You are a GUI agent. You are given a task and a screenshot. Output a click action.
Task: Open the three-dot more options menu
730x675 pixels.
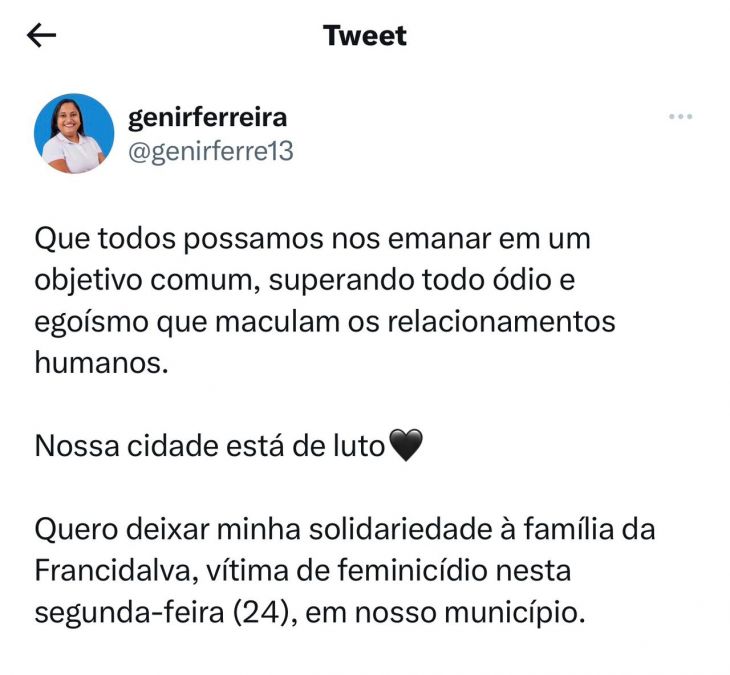(x=680, y=117)
